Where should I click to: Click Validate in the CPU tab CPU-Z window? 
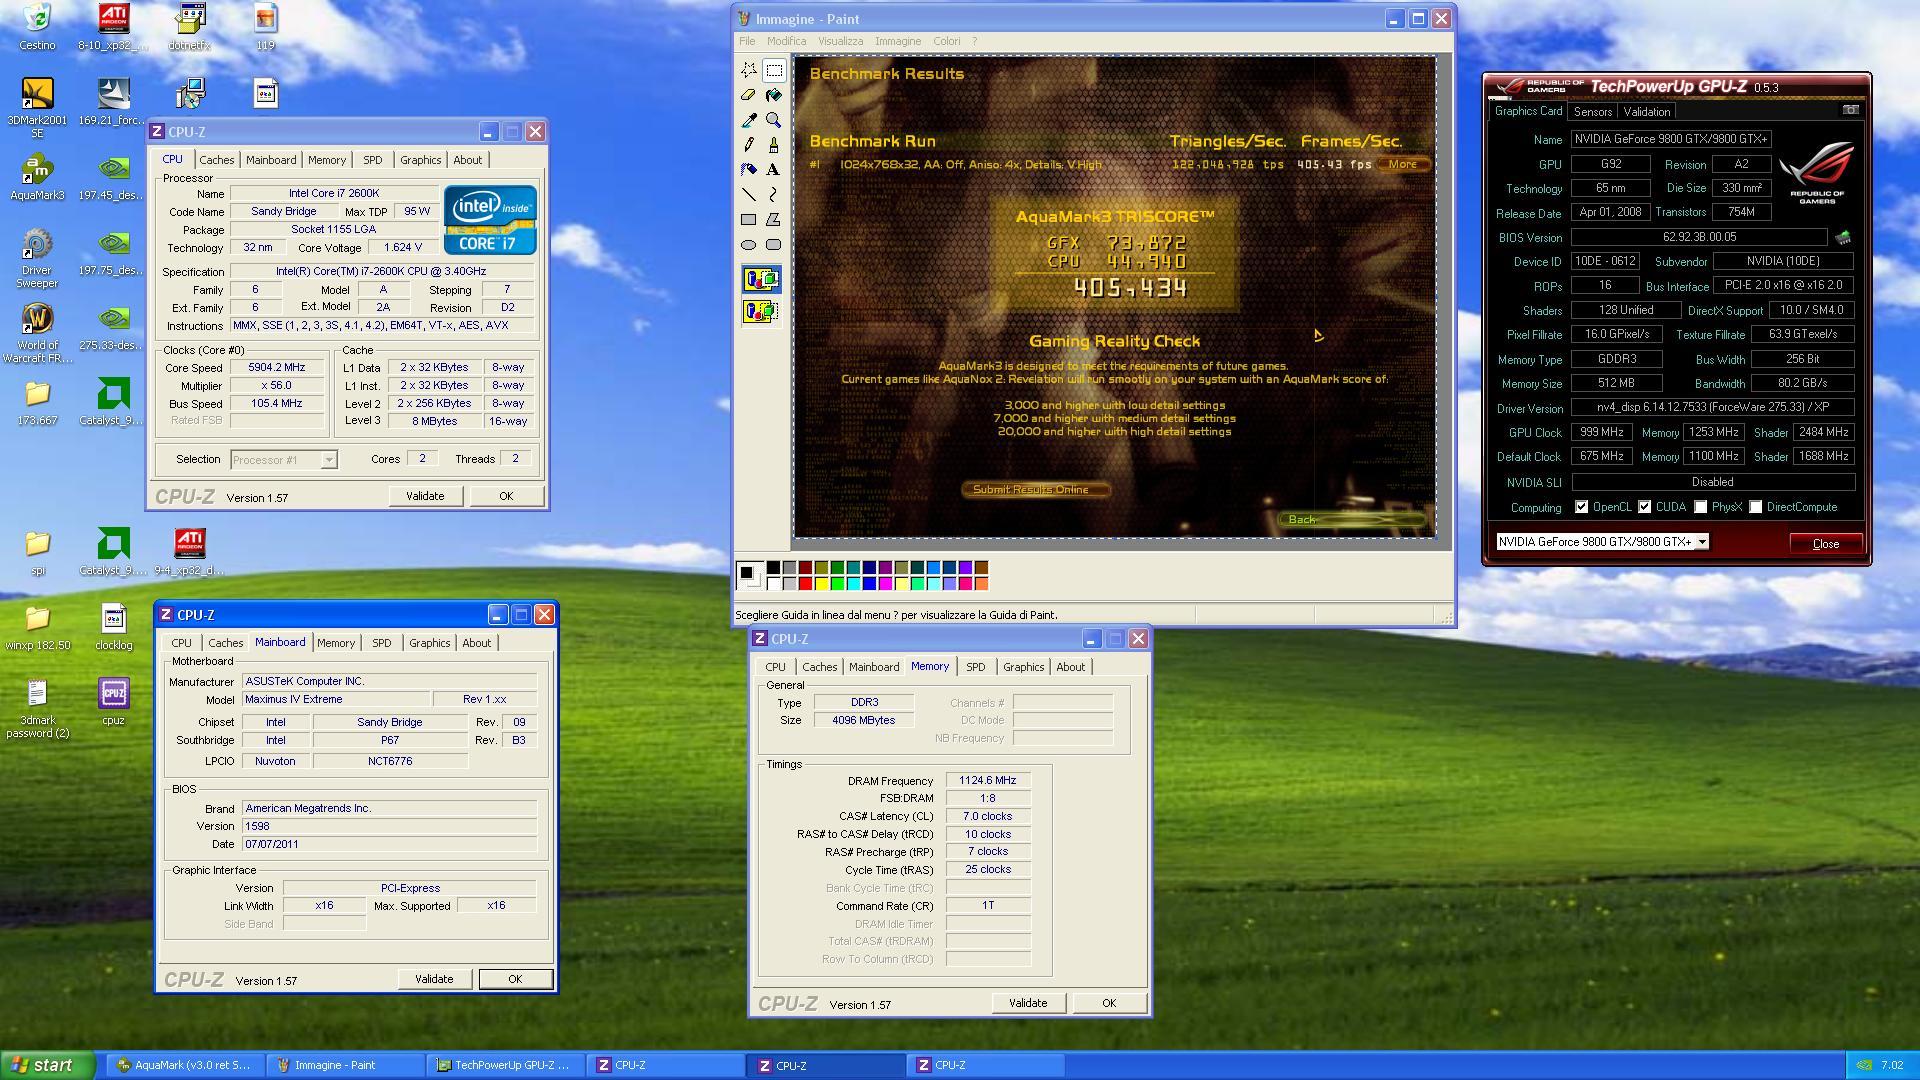click(425, 496)
